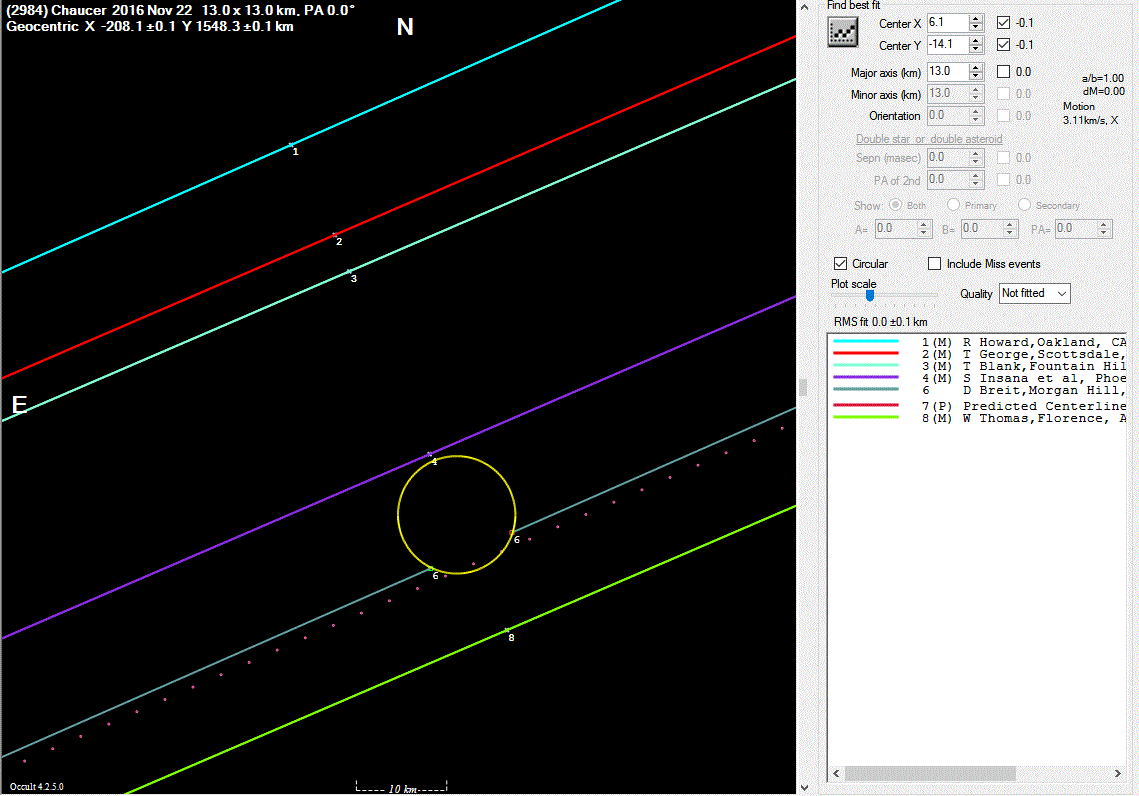Click the panel scroll down arrow
The height and width of the screenshot is (796, 1139).
[804, 787]
